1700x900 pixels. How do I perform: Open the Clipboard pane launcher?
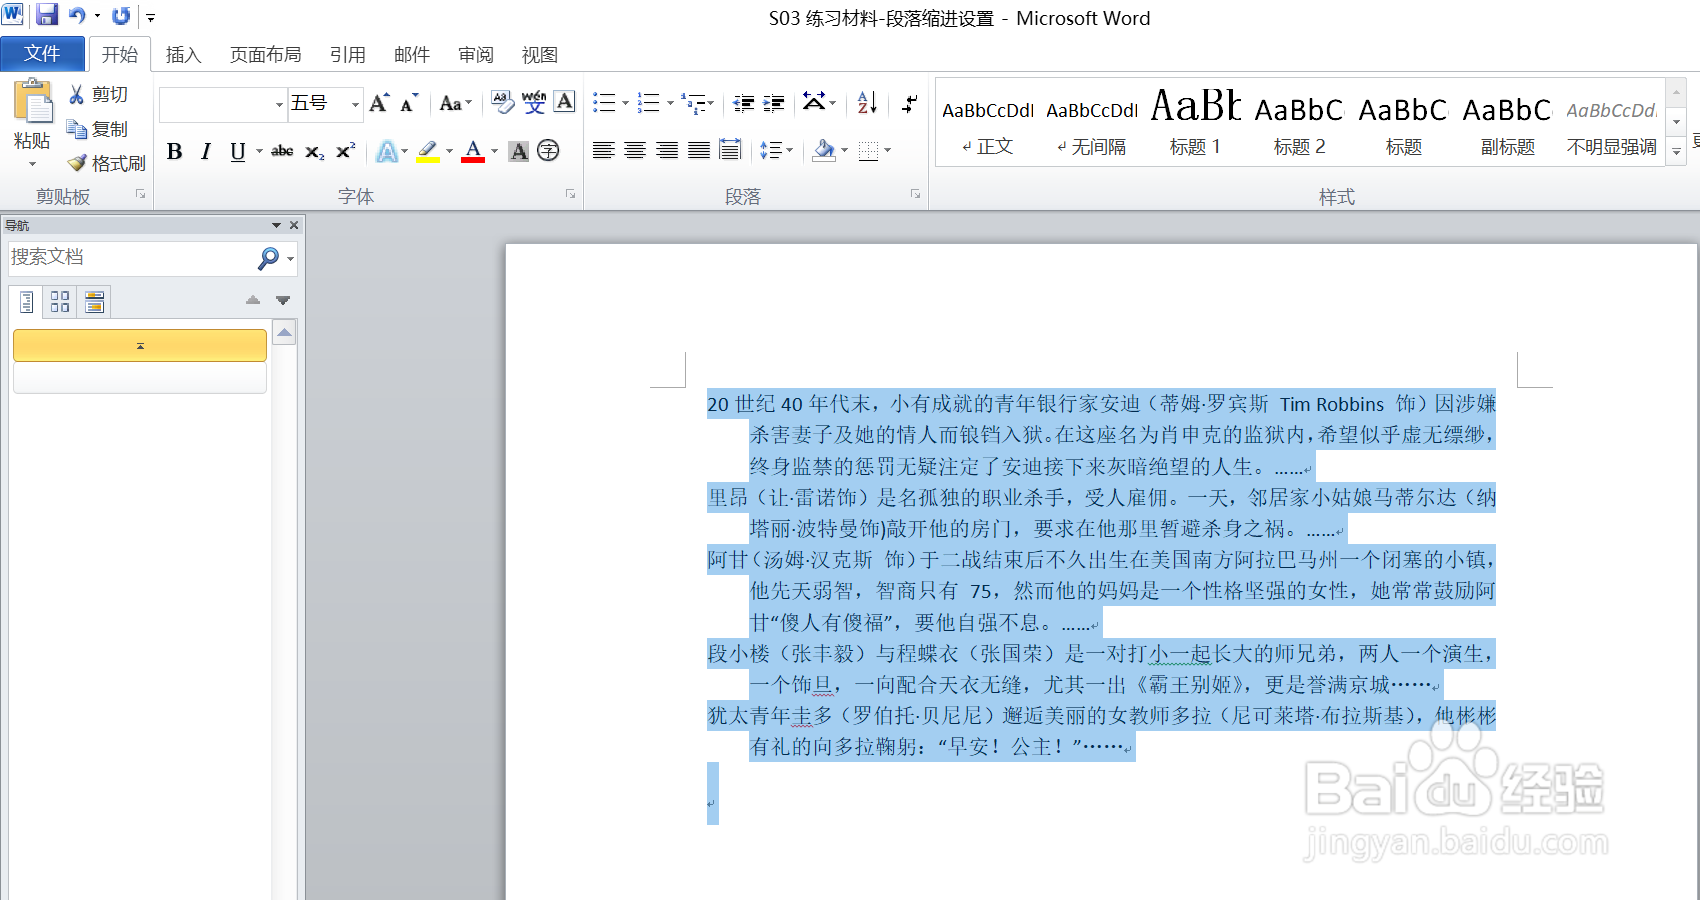141,194
